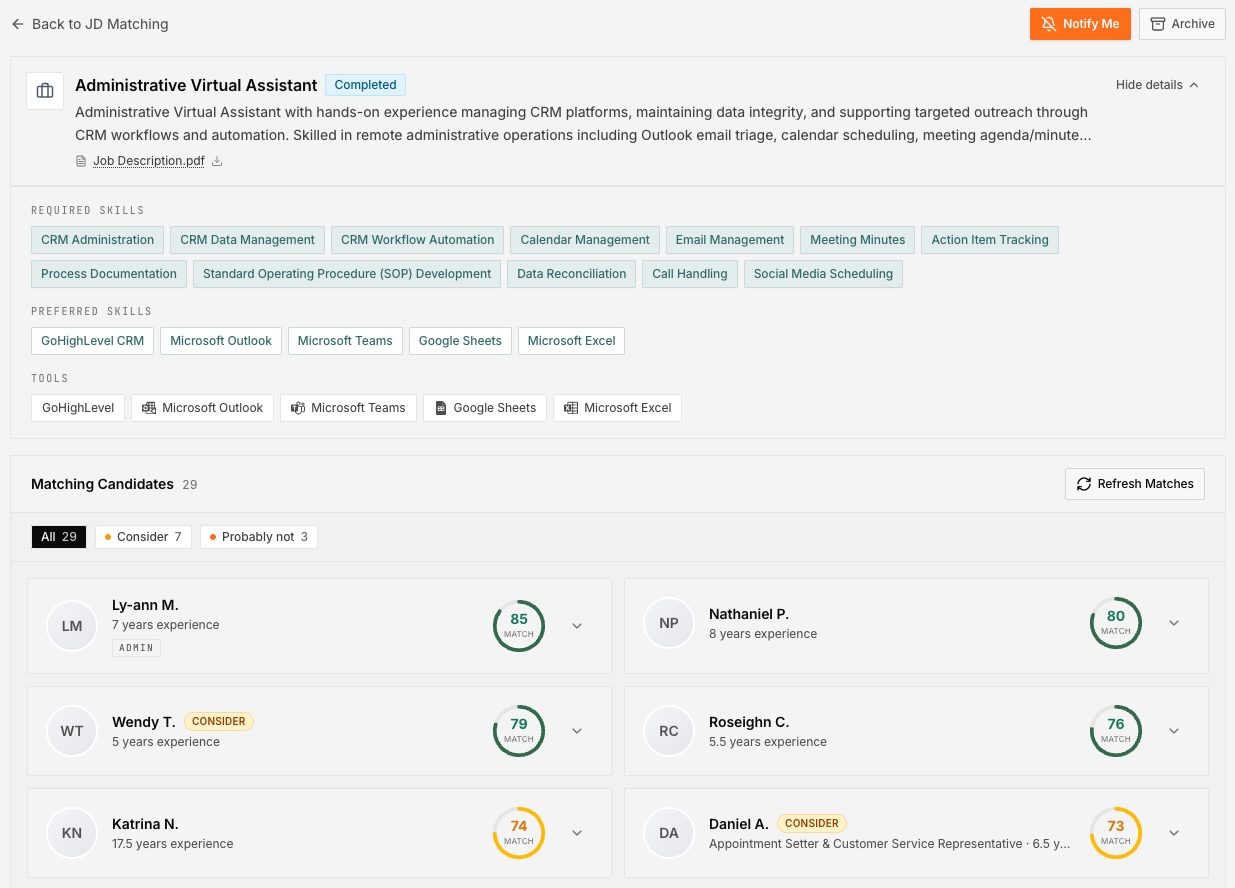Click the Google Sheets preferred skill tag
The height and width of the screenshot is (888, 1235).
tap(460, 341)
